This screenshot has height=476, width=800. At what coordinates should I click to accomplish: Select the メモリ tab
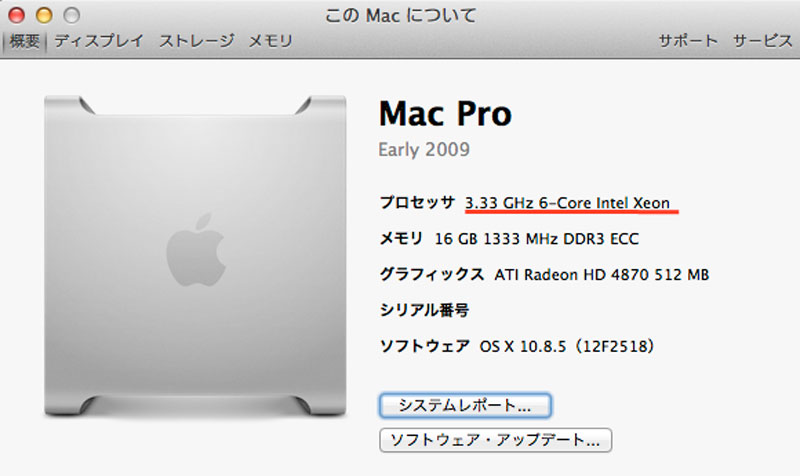[x=270, y=41]
